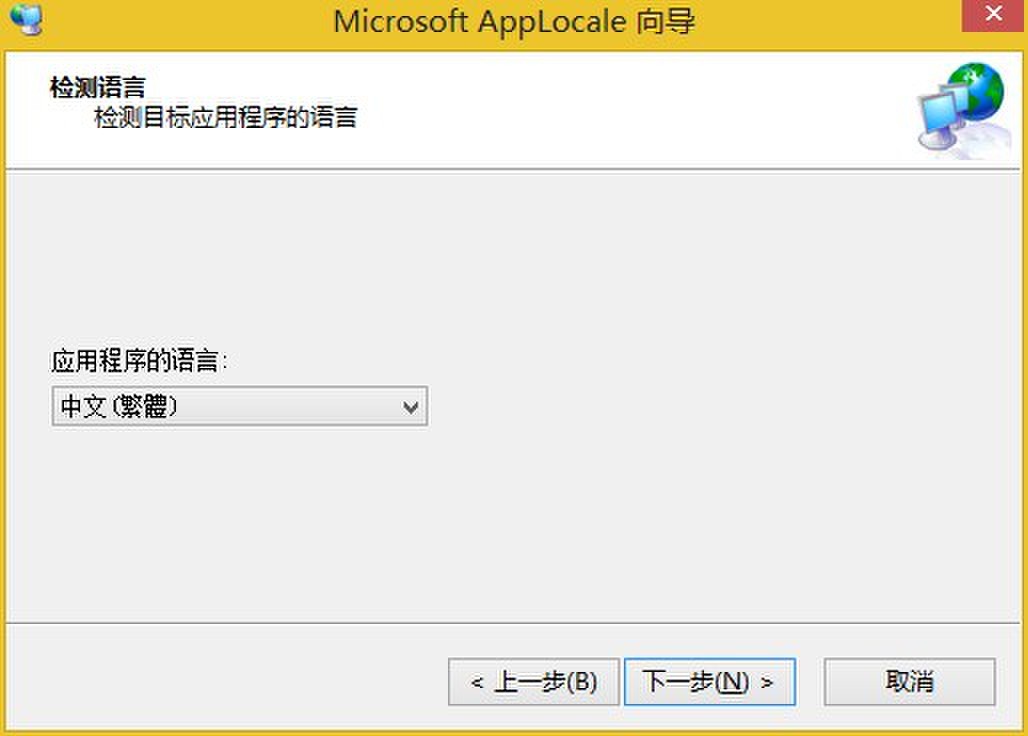Click the Microsoft AppLocale 向导 title text
The image size is (1028, 736).
pyautogui.click(x=514, y=21)
